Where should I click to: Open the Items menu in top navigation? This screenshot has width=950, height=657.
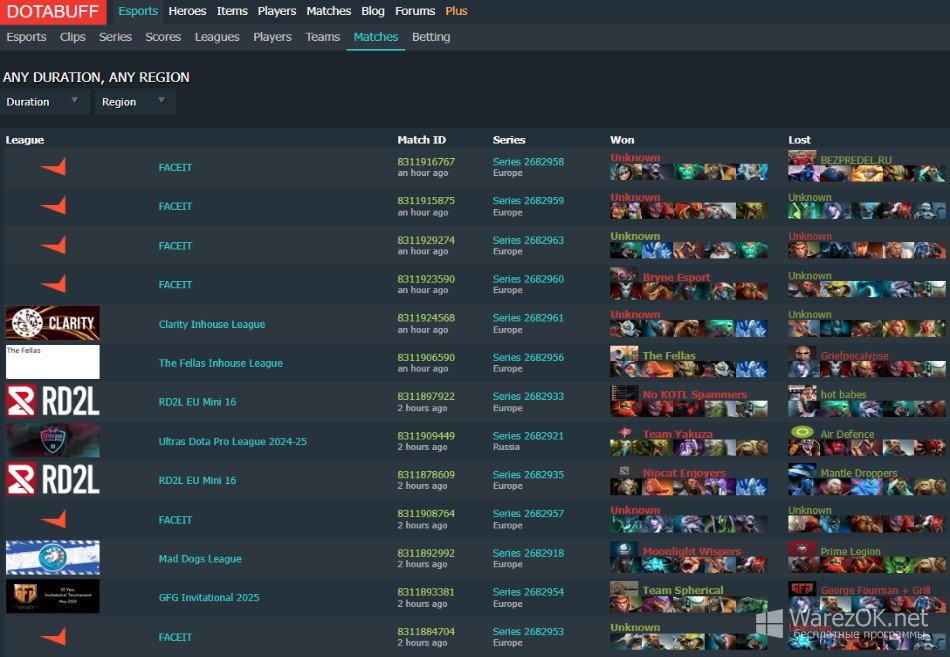tap(232, 11)
